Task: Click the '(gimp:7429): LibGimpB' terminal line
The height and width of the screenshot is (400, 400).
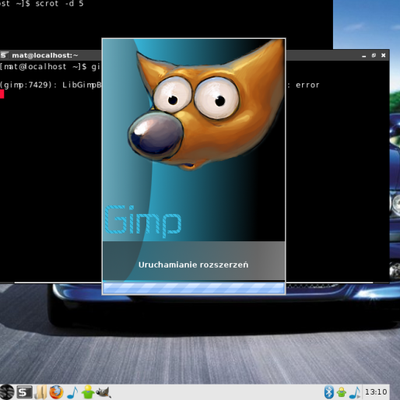Action: (x=51, y=85)
